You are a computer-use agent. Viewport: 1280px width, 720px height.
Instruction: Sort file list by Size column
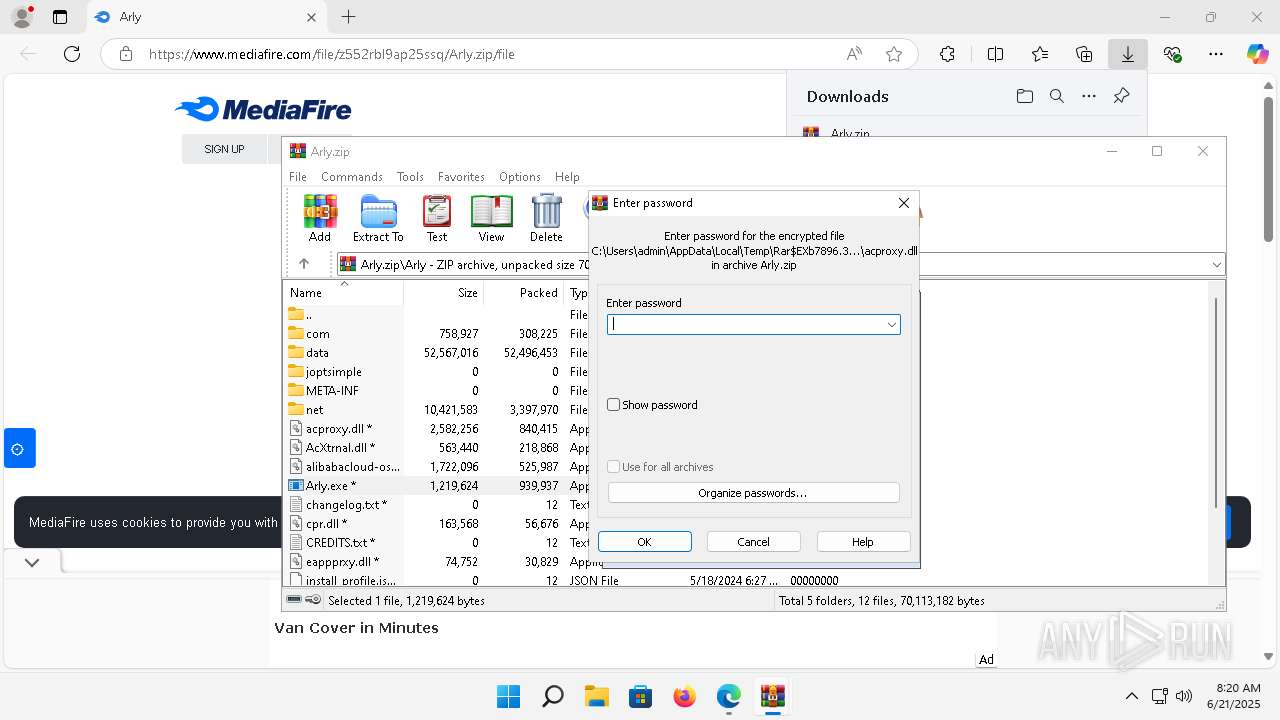pos(444,293)
